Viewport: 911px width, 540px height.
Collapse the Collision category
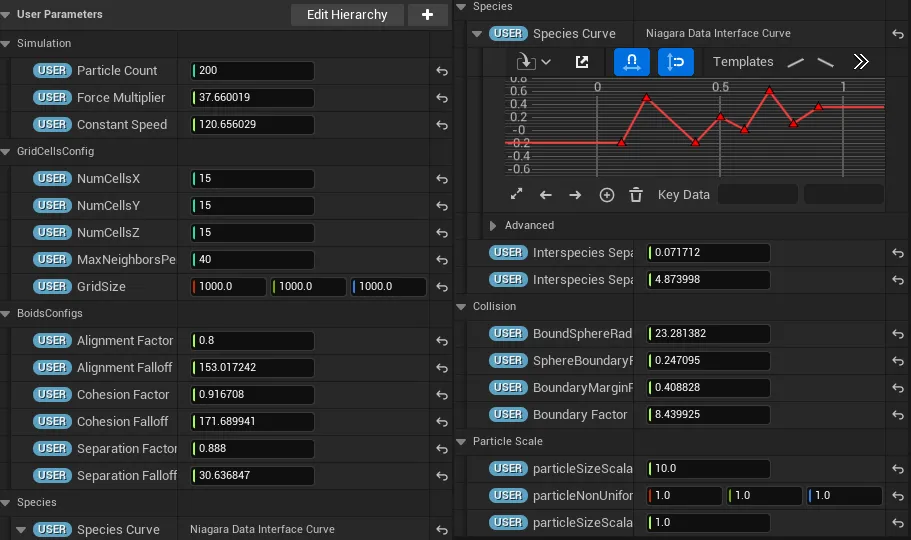click(461, 307)
